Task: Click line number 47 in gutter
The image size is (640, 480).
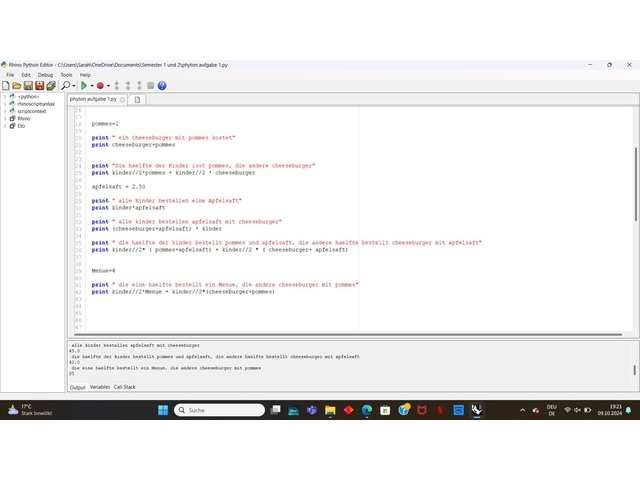Action: point(78,327)
